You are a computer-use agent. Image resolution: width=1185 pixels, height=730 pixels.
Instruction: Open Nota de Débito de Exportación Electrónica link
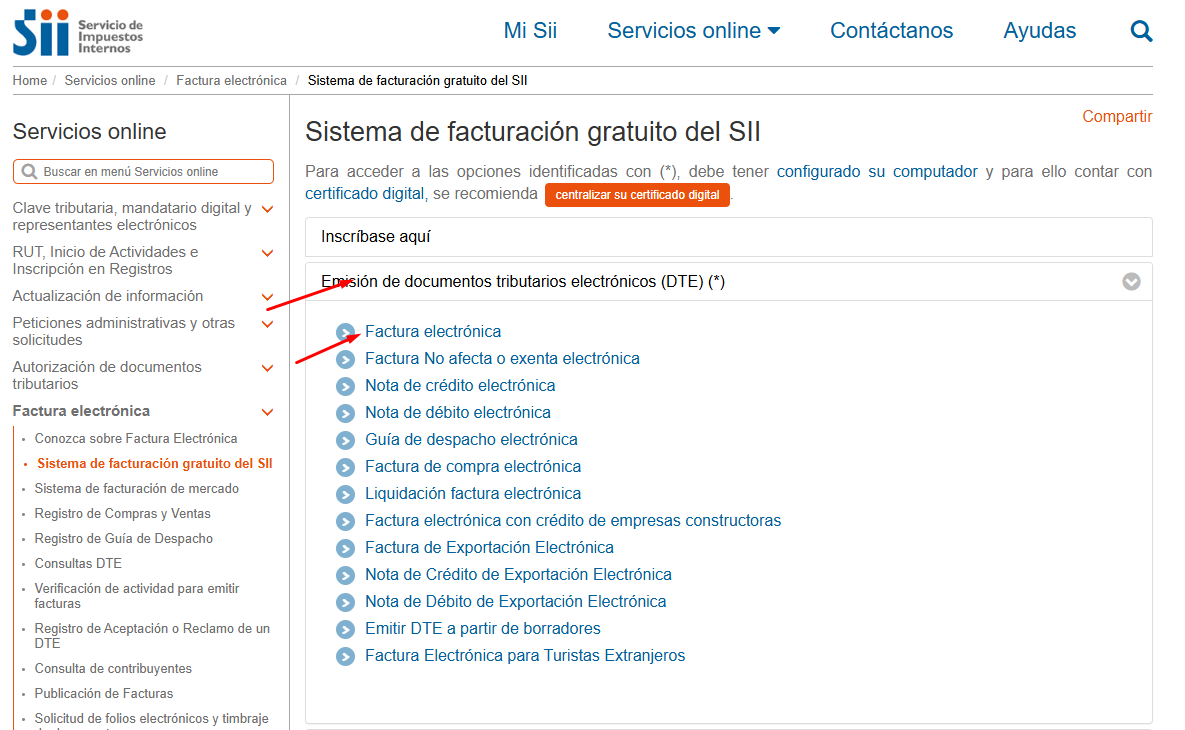pos(515,602)
